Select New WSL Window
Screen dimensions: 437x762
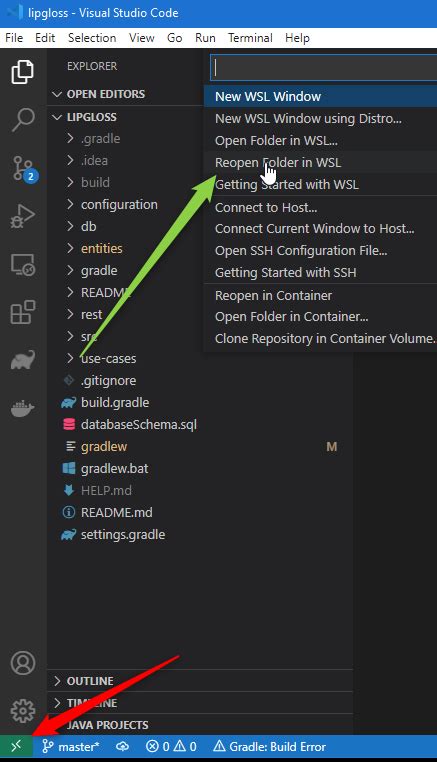320,96
